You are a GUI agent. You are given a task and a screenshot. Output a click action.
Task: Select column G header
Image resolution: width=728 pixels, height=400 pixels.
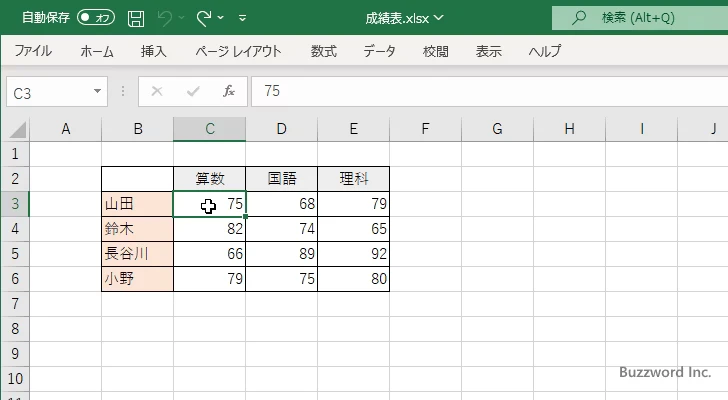coord(497,129)
